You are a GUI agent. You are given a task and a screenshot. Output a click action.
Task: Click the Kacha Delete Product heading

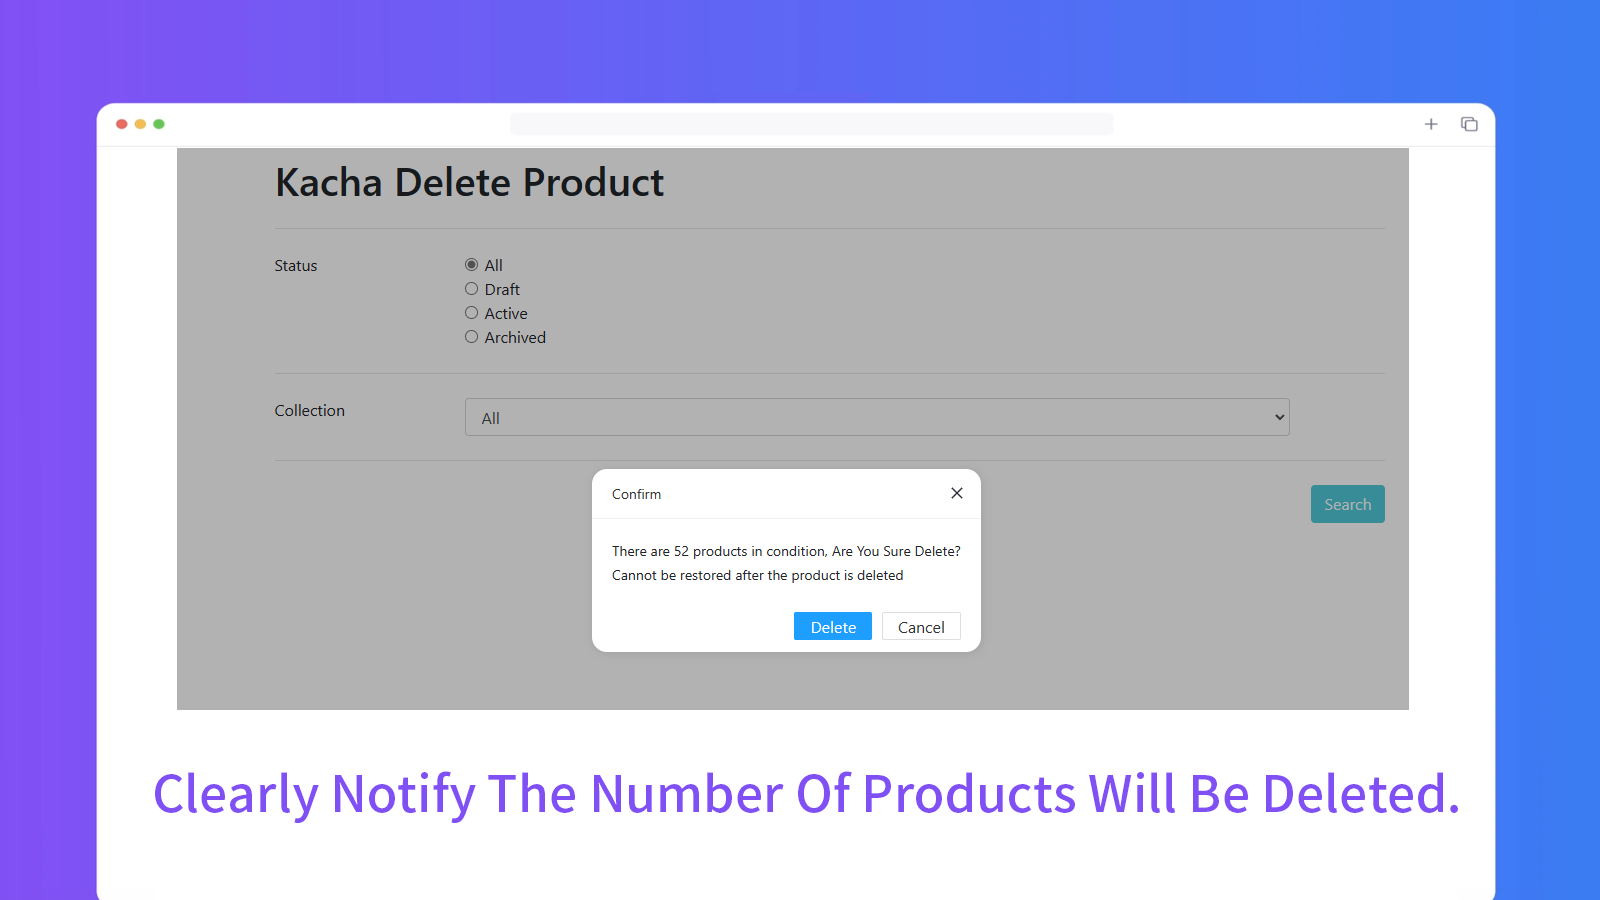click(x=469, y=182)
